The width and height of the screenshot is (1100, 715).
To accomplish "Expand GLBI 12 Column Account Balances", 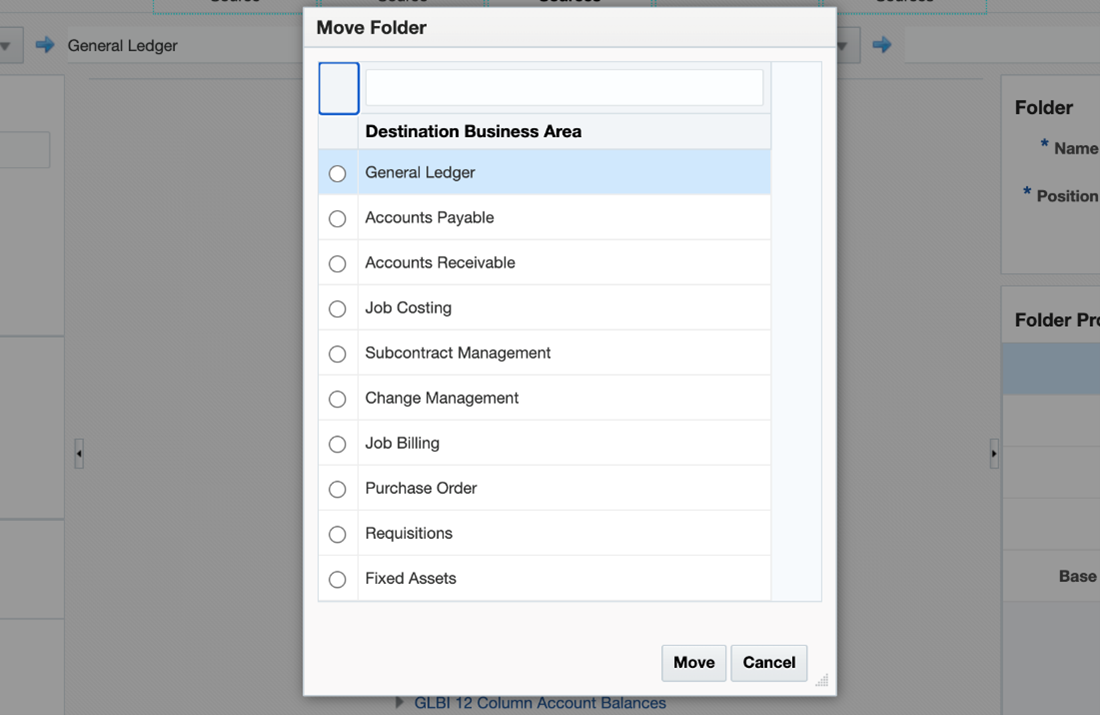I will pos(399,702).
